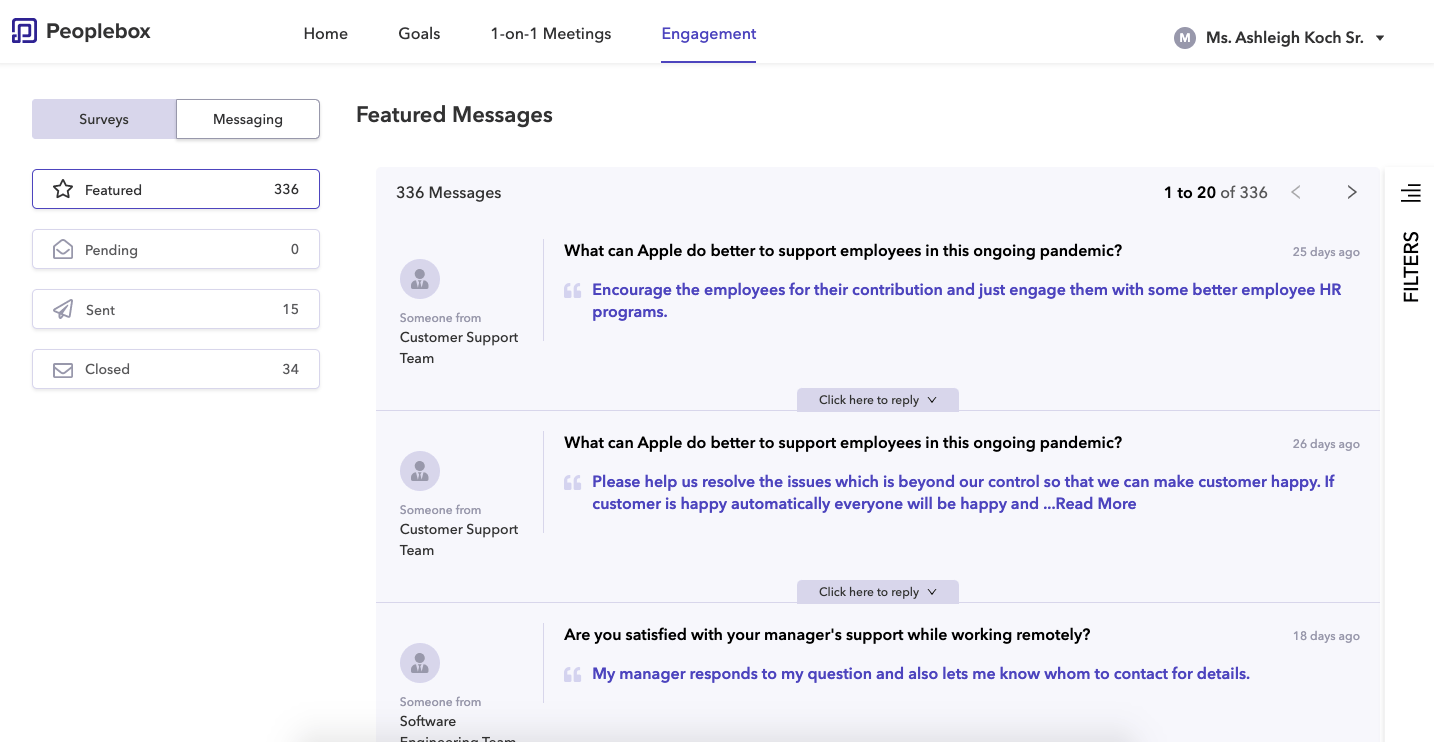
Task: Open the 1-on-1 Meetings tab
Action: coord(551,33)
